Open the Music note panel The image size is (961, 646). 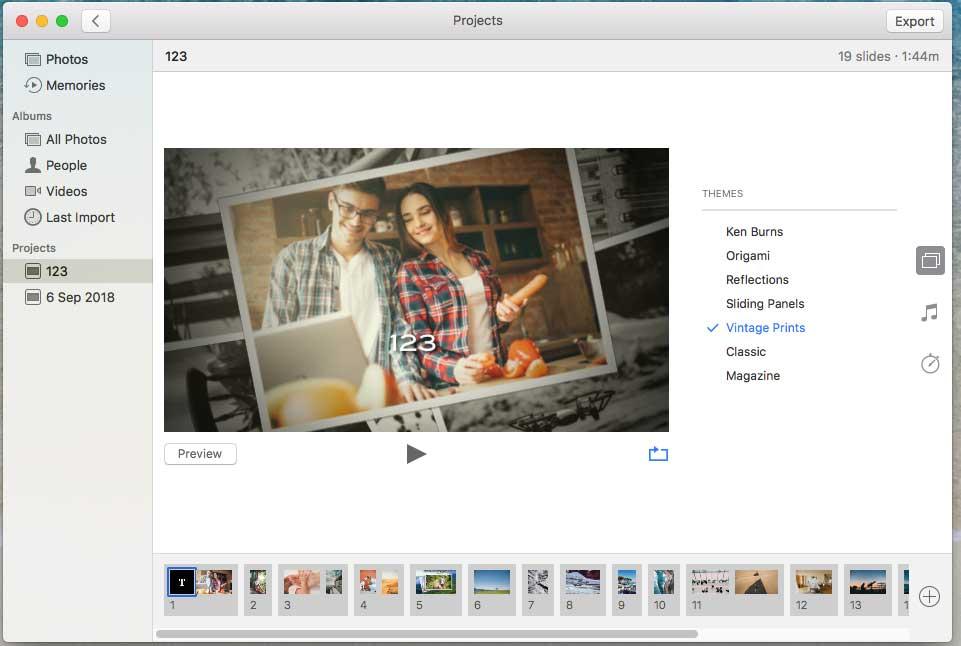coord(930,313)
